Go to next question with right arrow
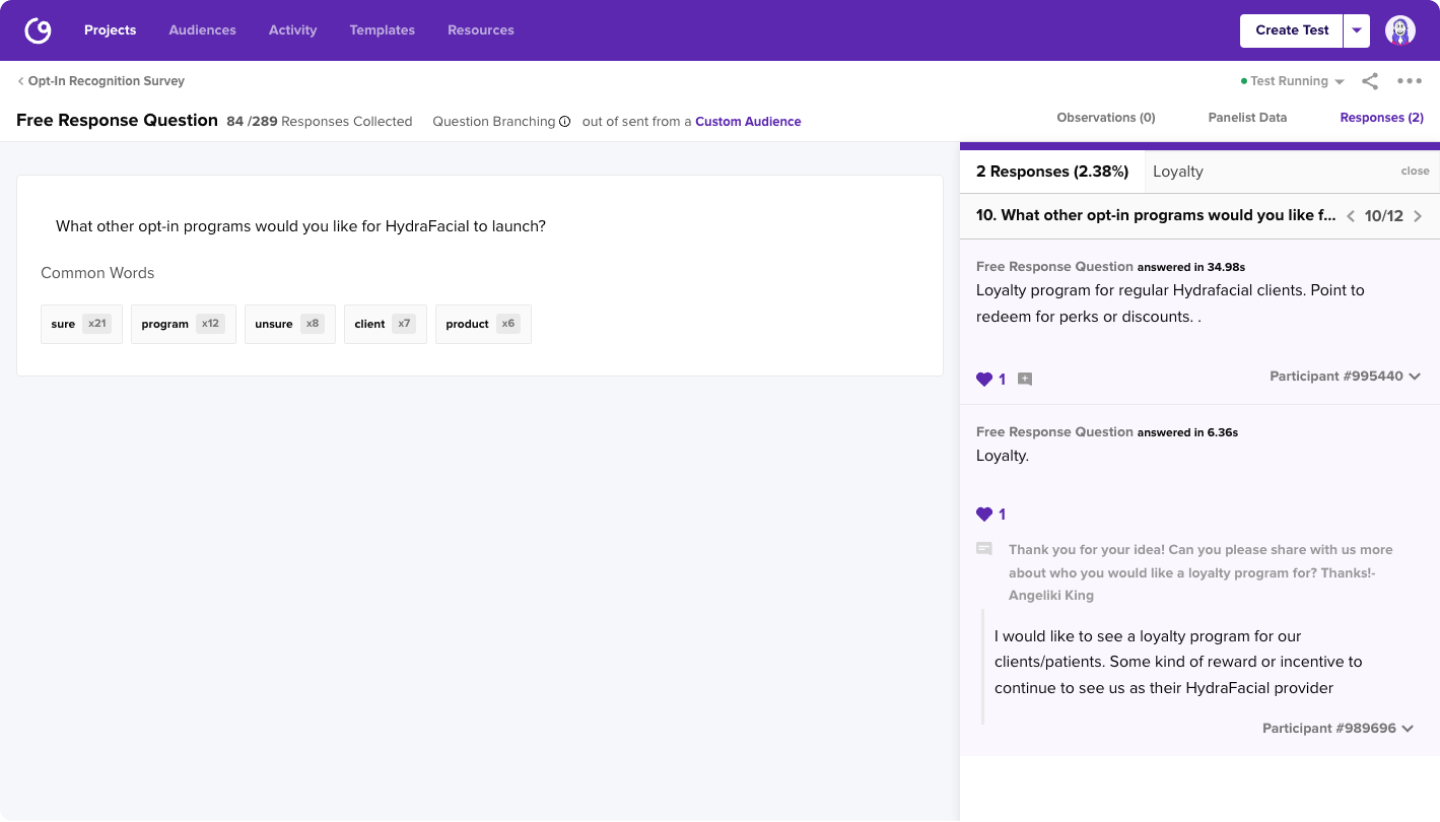Image resolution: width=1440 pixels, height=822 pixels. [x=1417, y=216]
